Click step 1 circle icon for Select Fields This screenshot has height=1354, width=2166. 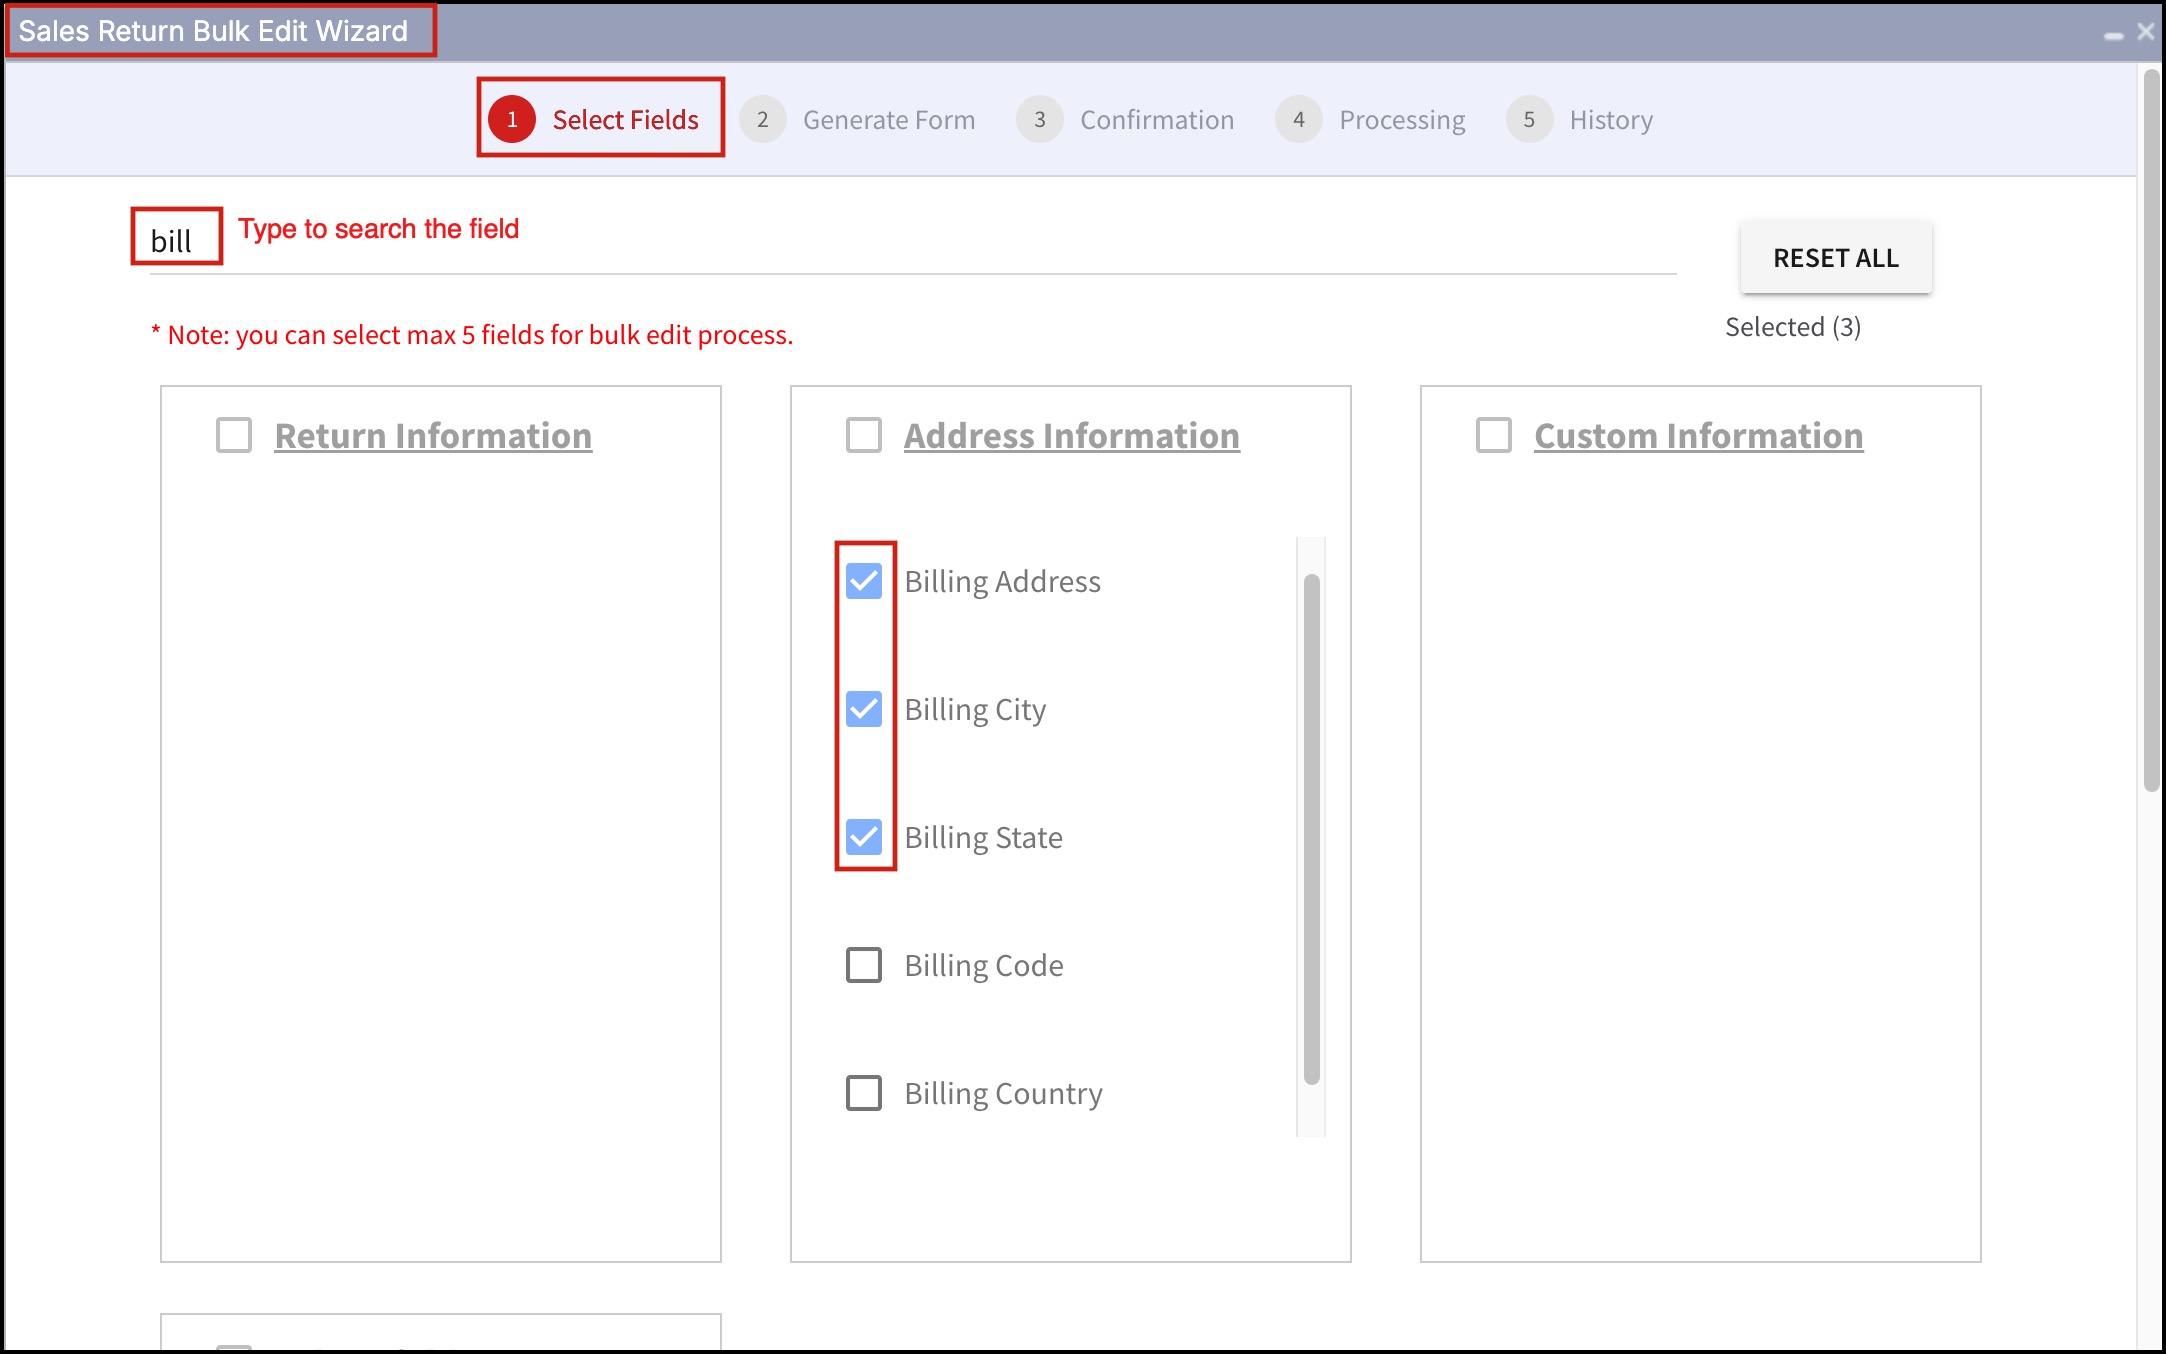[512, 120]
